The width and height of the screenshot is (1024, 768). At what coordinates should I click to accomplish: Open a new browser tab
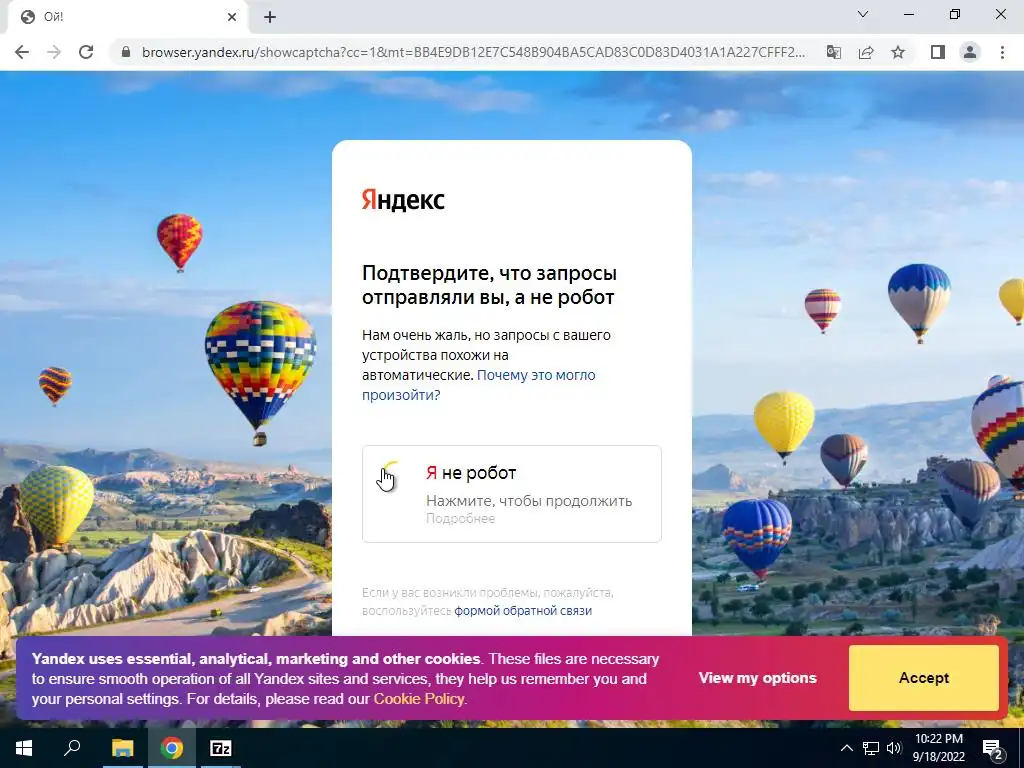[x=270, y=18]
